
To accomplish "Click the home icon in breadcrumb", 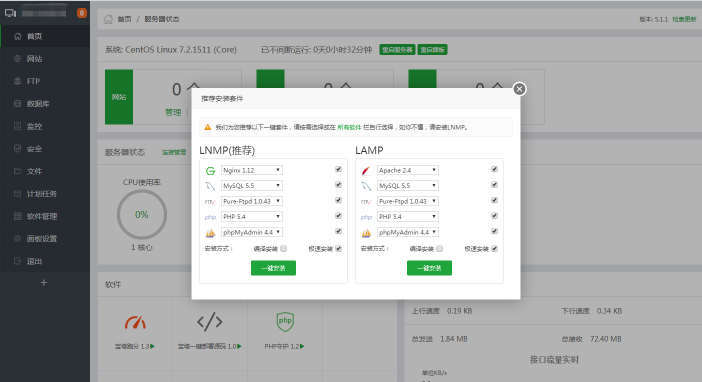I will [x=108, y=19].
